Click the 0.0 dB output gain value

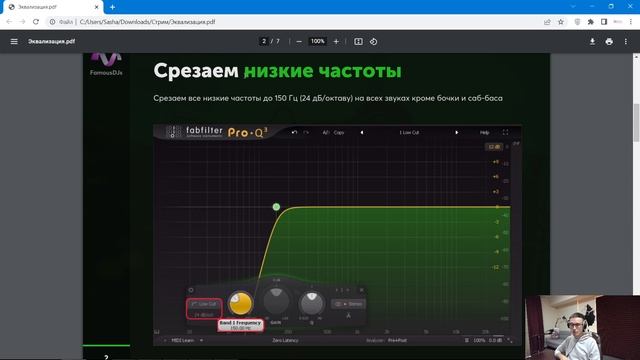(x=495, y=340)
